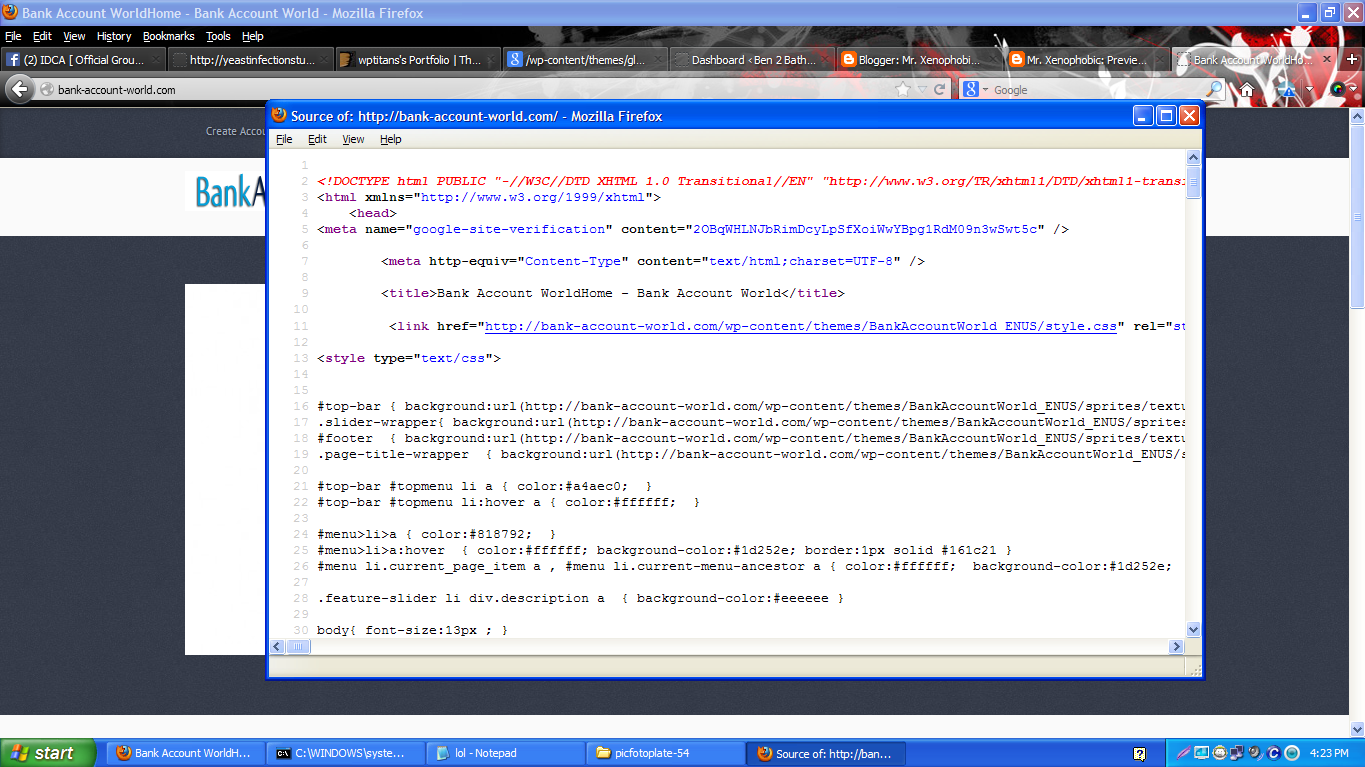
Task: Click the monkey face tray icon
Action: (1220, 753)
